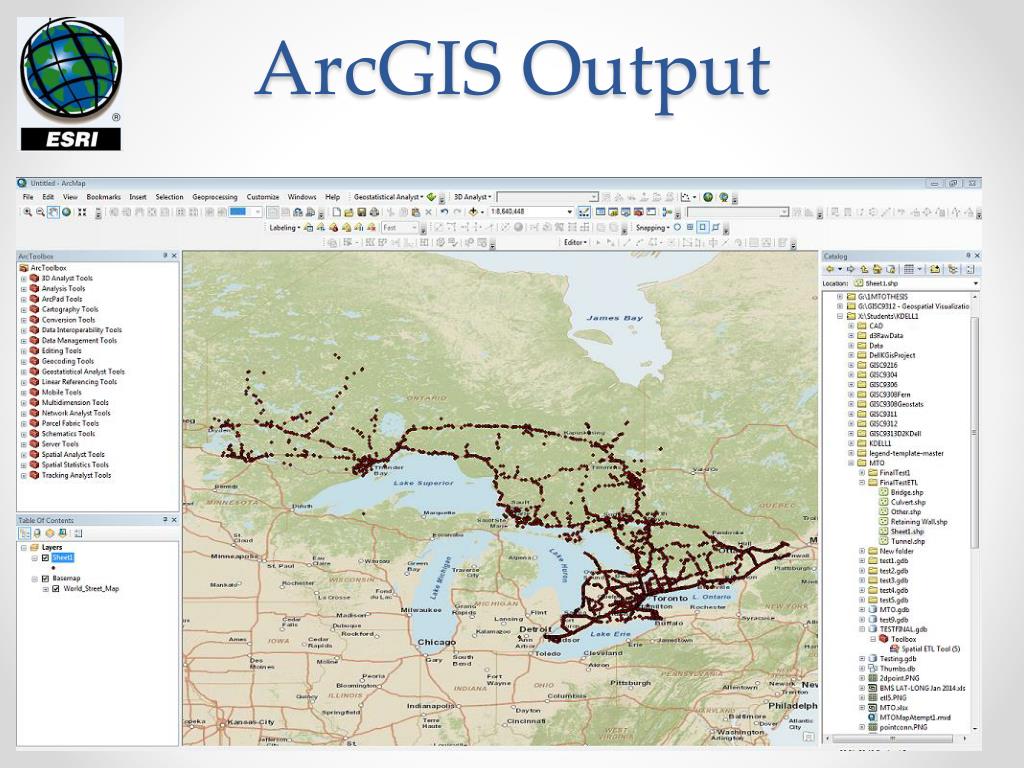Screen dimensions: 1024x768
Task: Open the Help menu
Action: [x=332, y=197]
